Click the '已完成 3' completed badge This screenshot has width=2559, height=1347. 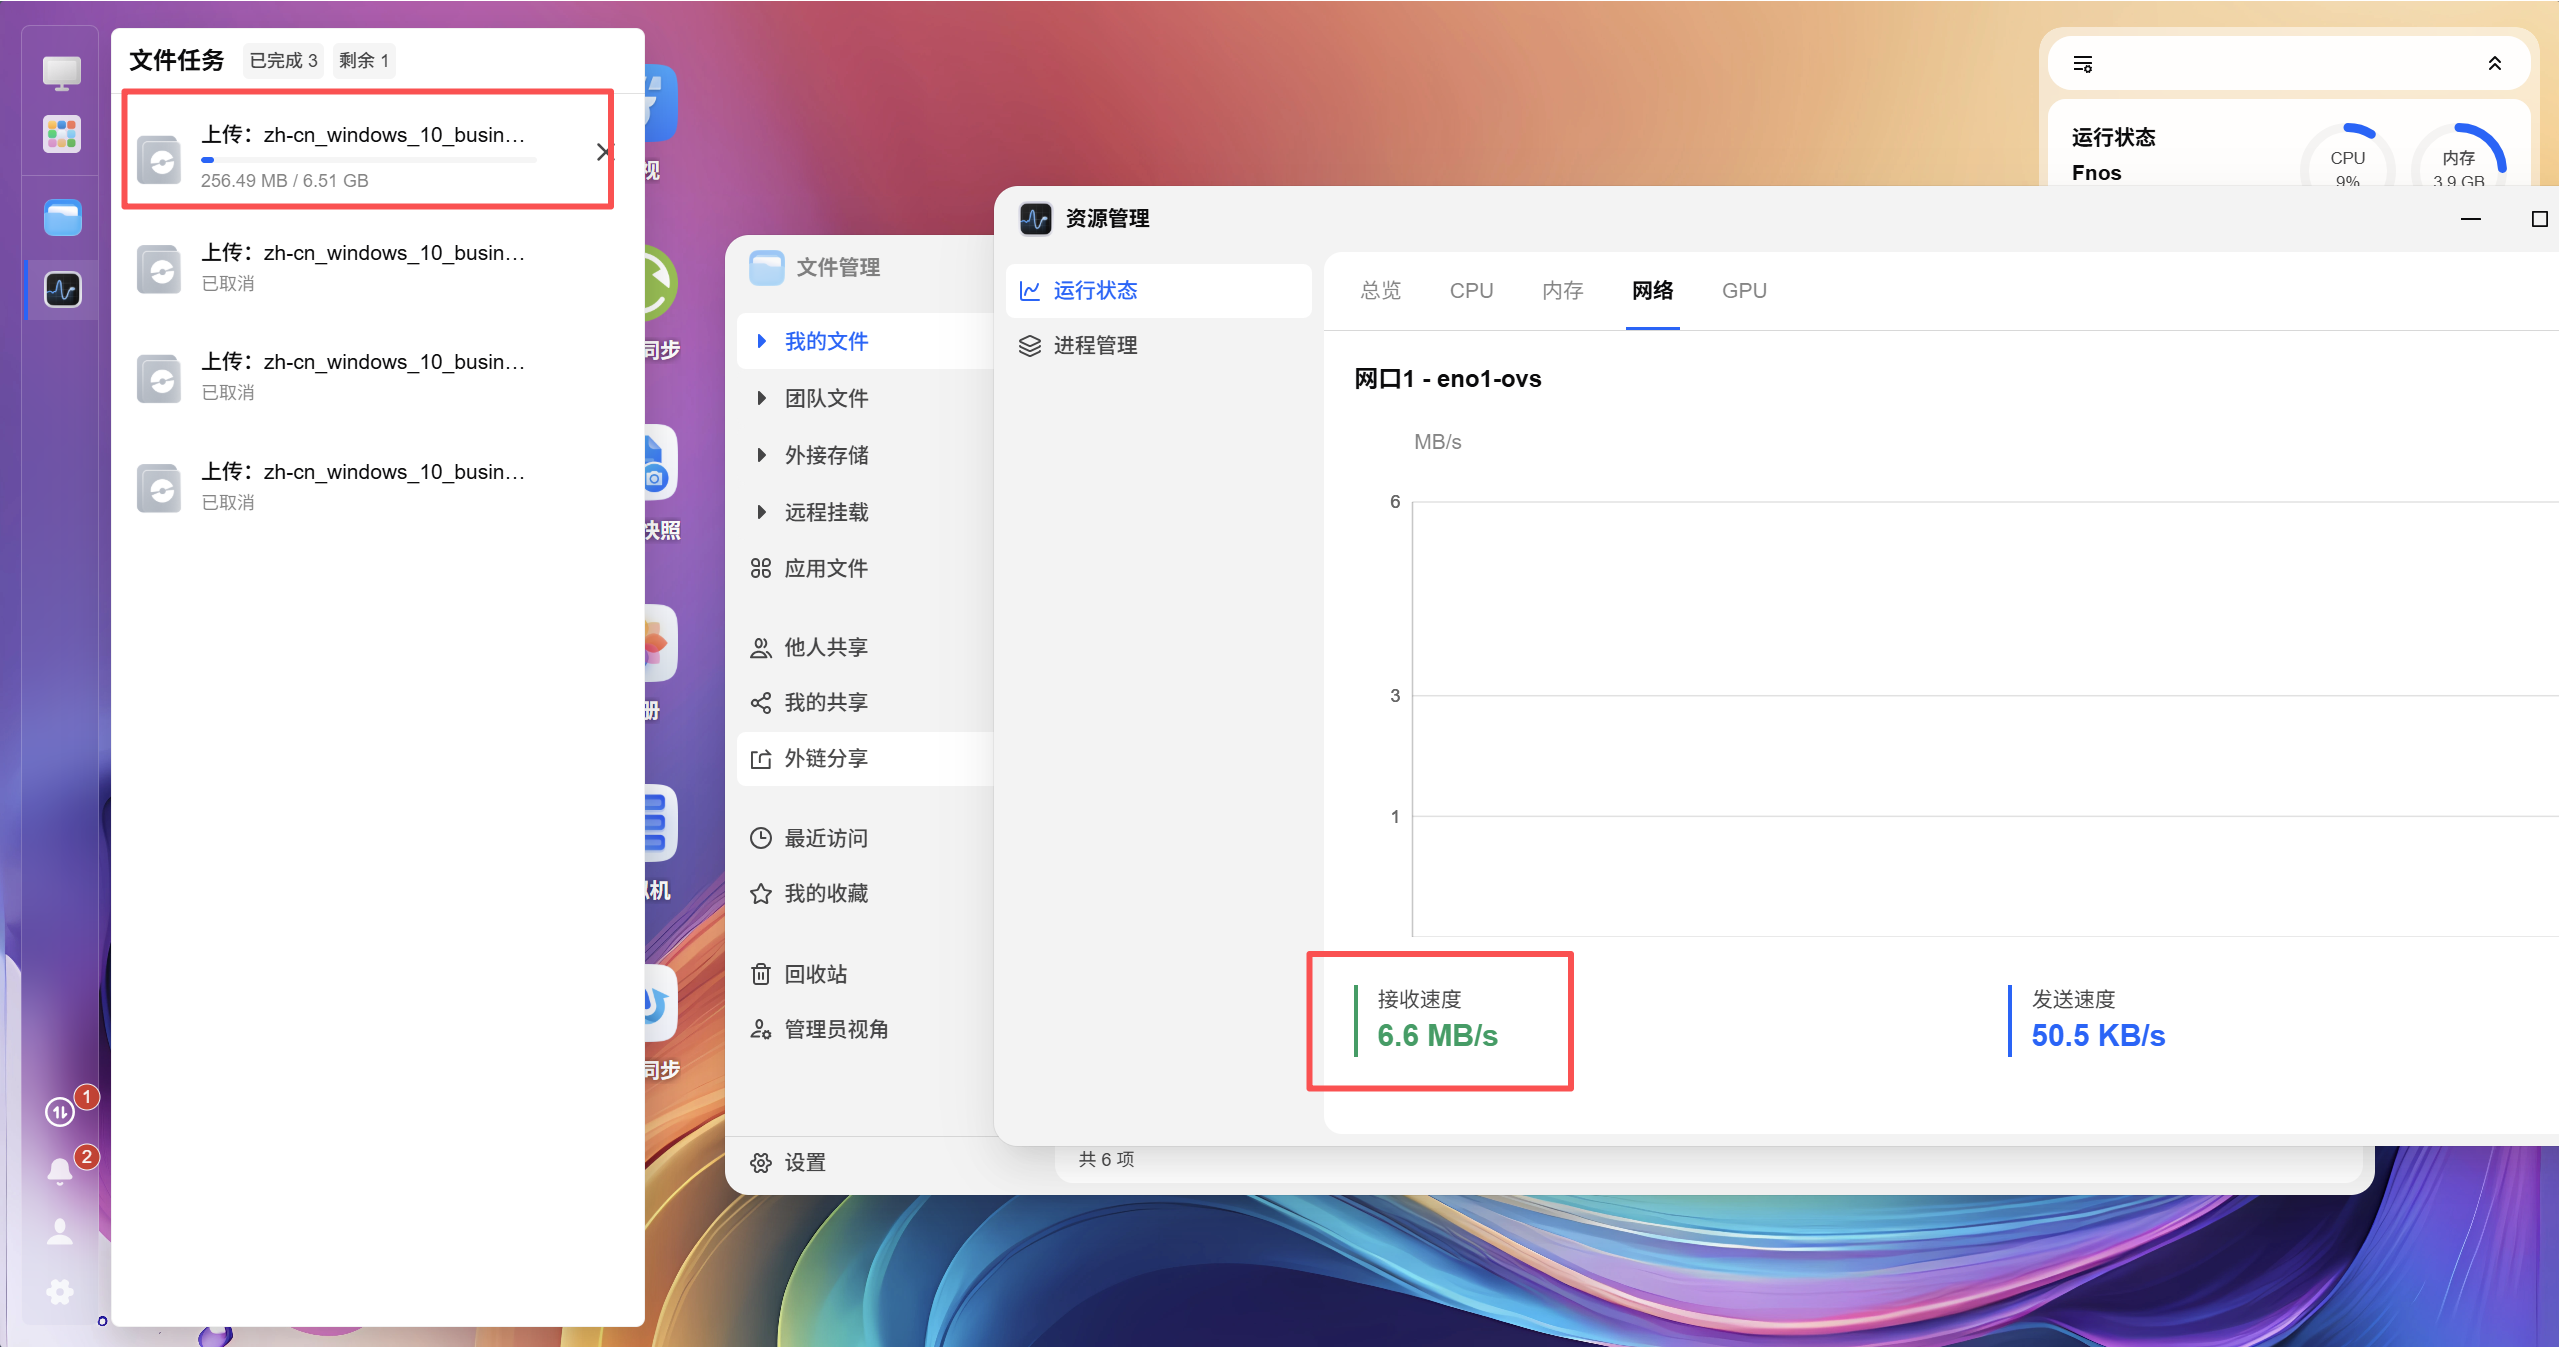click(x=283, y=60)
